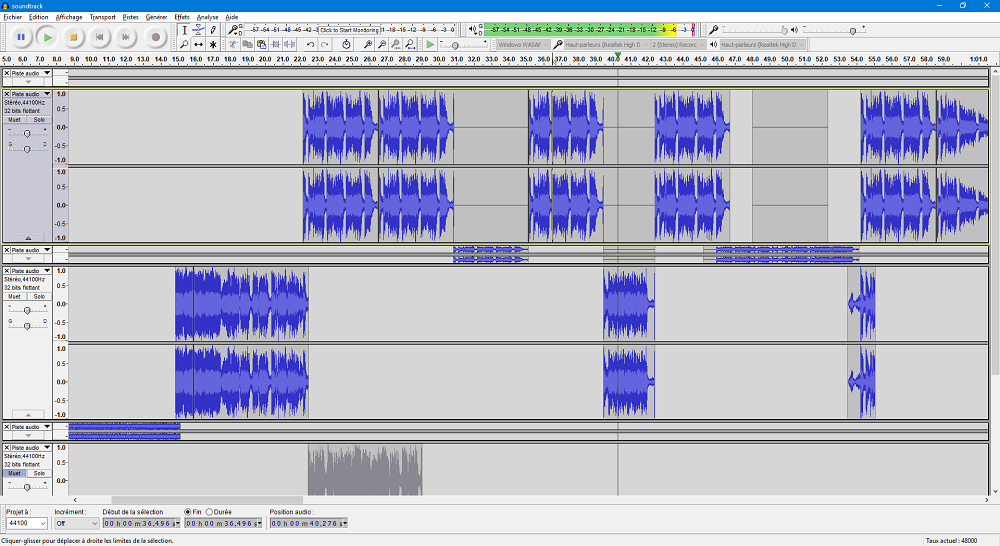This screenshot has height=546, width=1000.
Task: Select the Draw (pencil) tool
Action: (x=213, y=30)
